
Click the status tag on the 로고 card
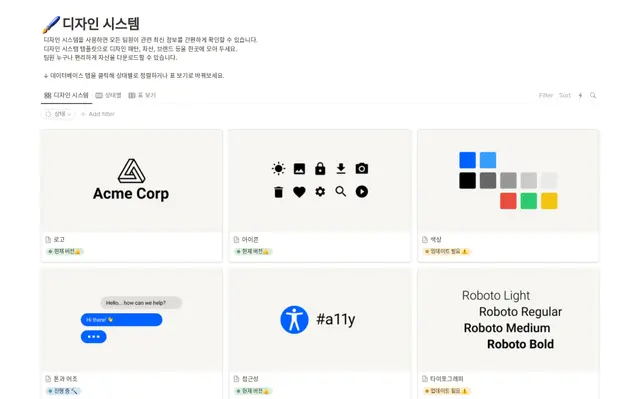(64, 251)
